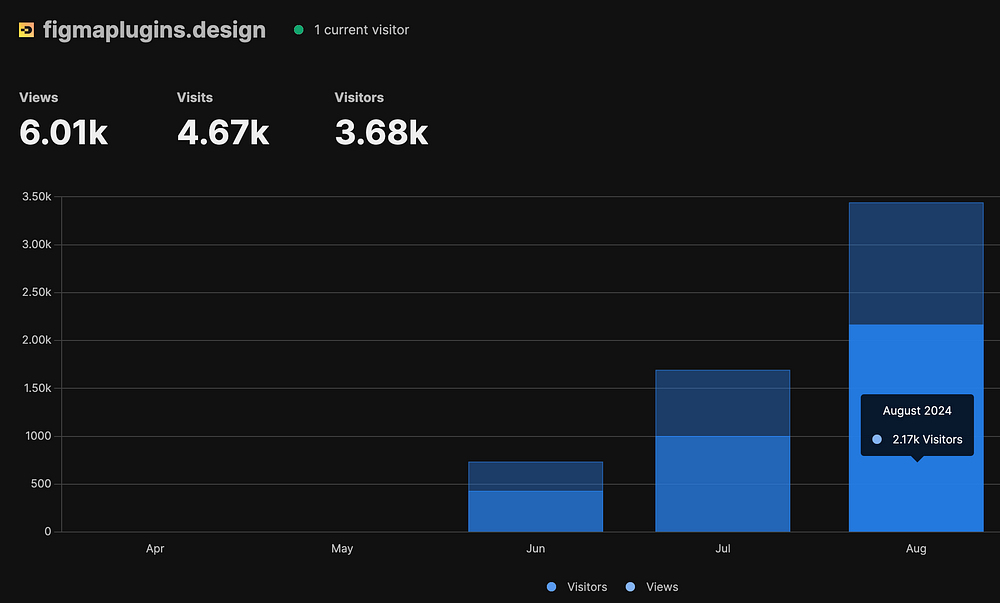
Task: Click the Visitors legend color dot
Action: 552,587
